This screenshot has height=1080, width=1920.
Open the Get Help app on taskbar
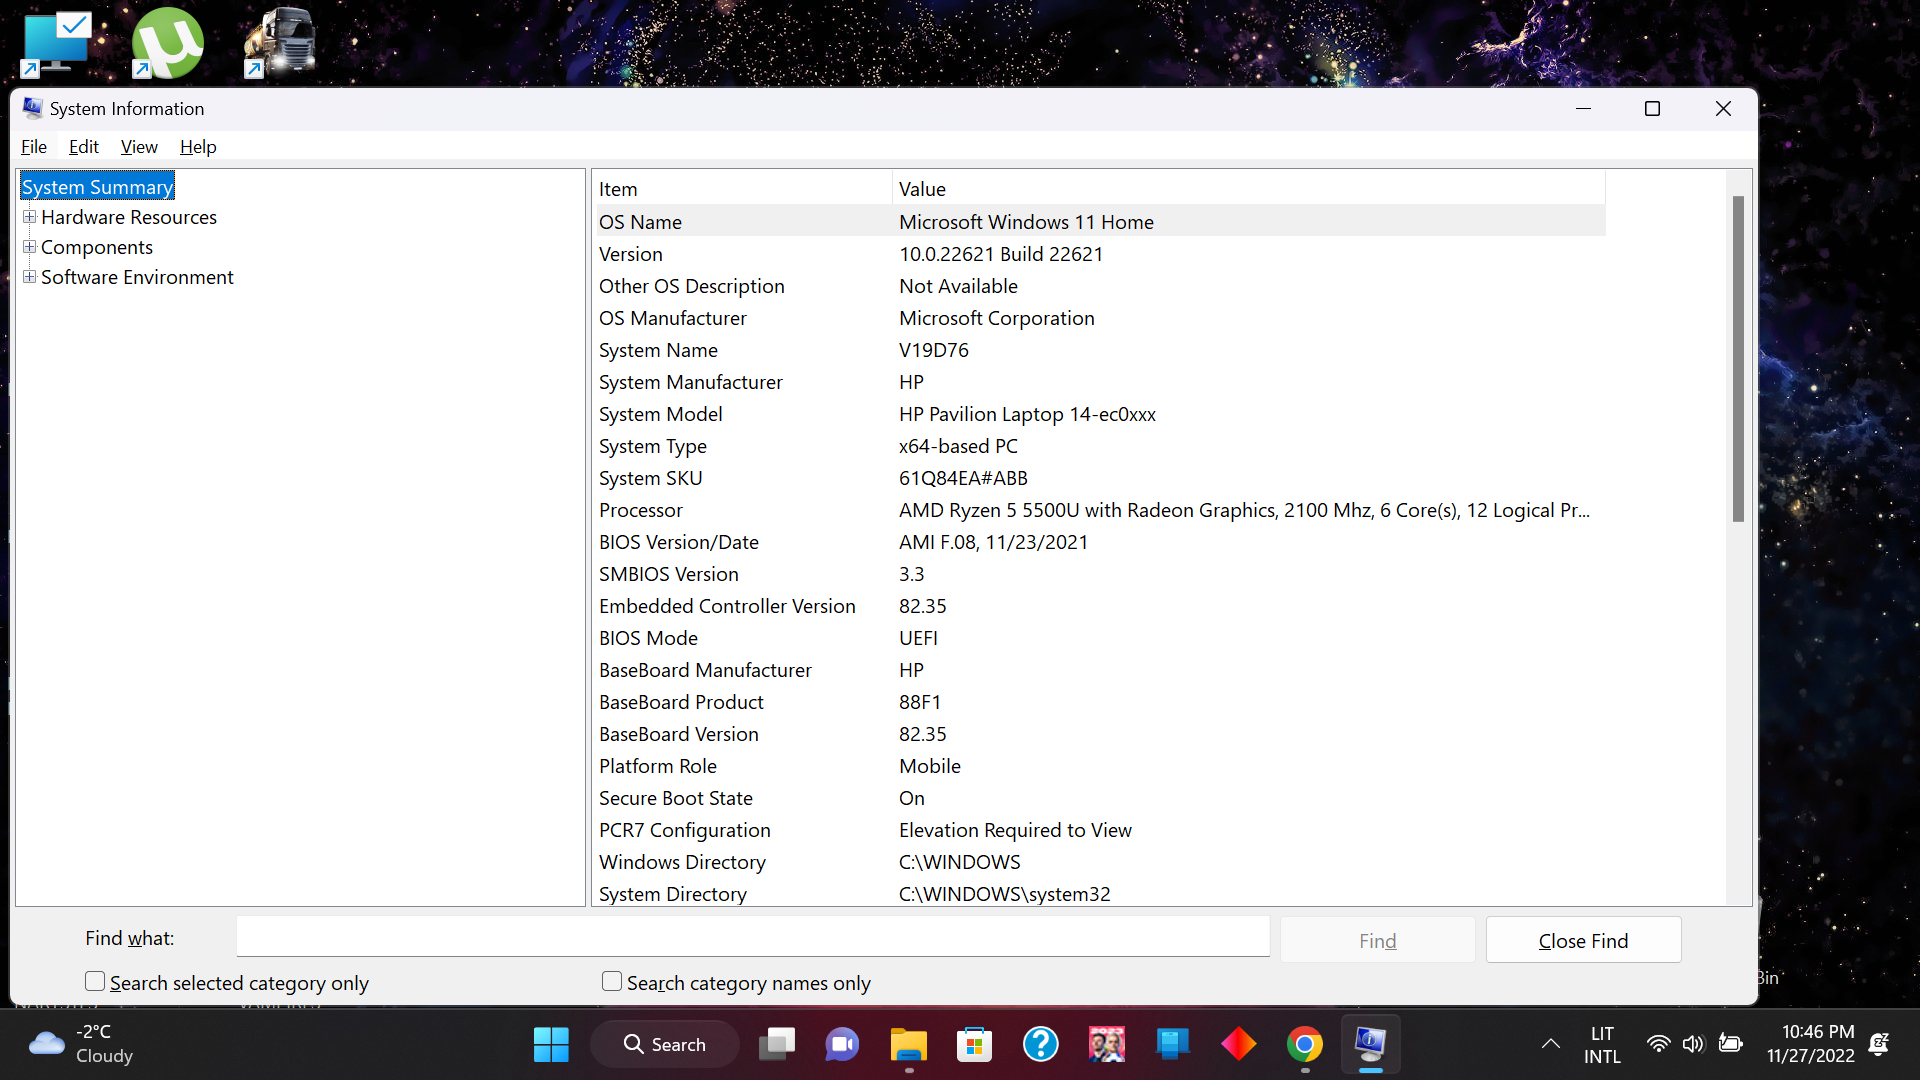1041,1043
